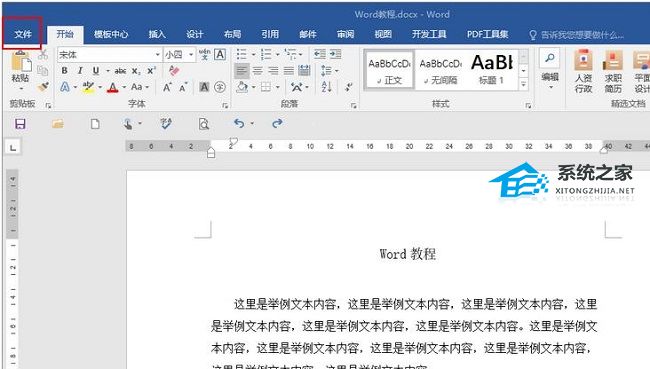Decrease font size with A-down icon
The image size is (650, 369).
coord(183,87)
